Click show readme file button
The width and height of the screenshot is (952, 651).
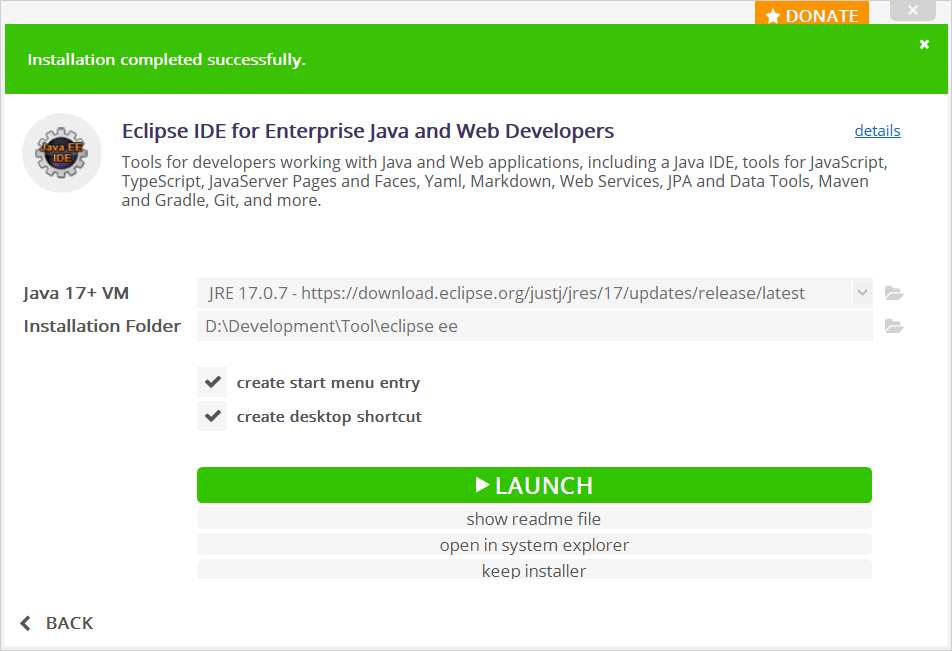pos(534,519)
